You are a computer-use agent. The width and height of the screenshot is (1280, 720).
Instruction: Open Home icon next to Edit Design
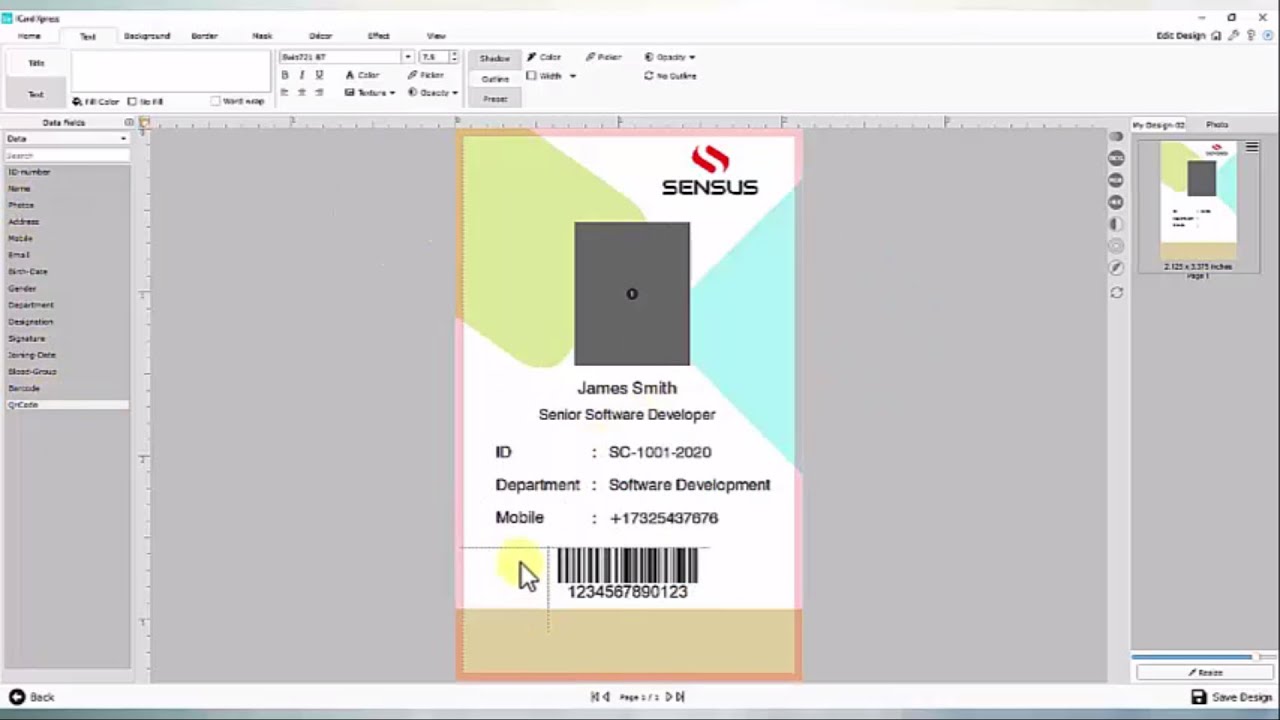pyautogui.click(x=1216, y=36)
